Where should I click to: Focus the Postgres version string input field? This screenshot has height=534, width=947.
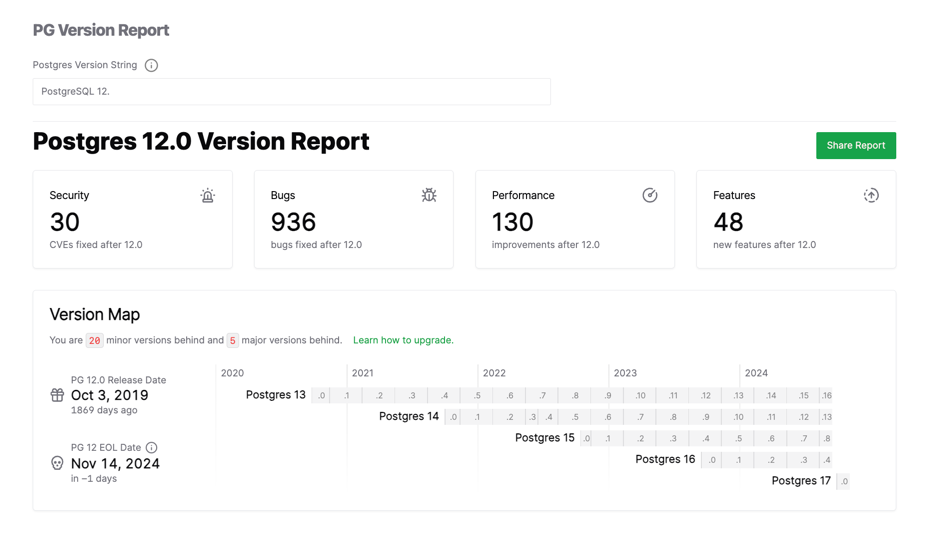click(x=291, y=92)
